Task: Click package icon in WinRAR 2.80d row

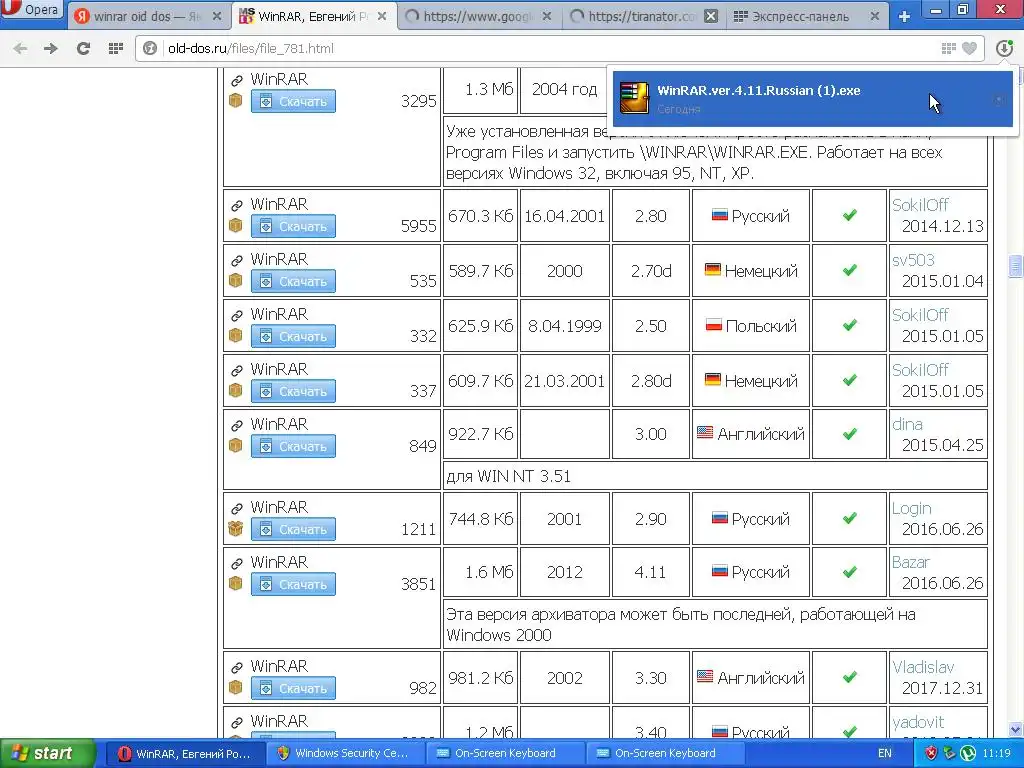Action: 236,390
